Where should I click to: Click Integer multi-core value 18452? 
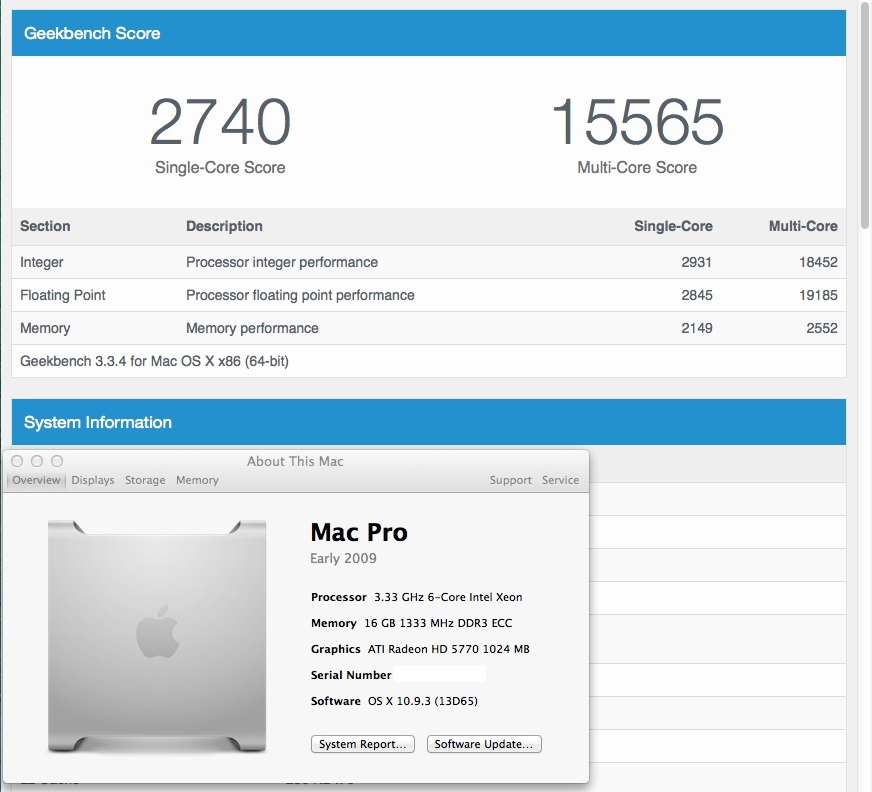pyautogui.click(x=819, y=262)
